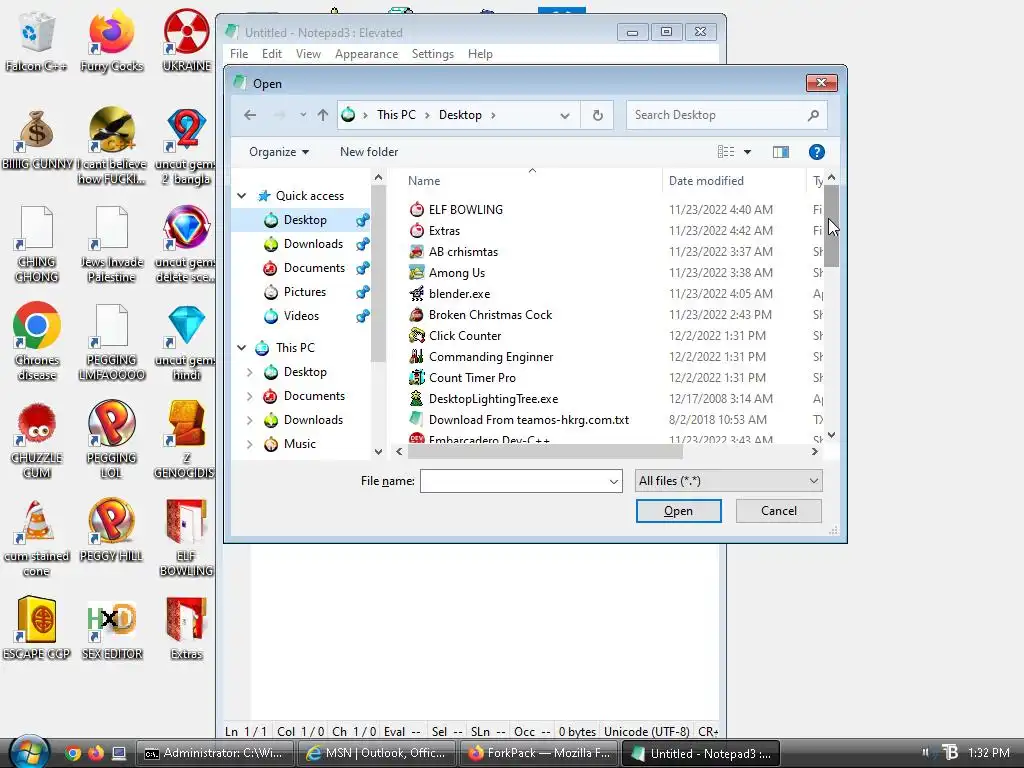Click the Up one level arrow

pos(323,116)
